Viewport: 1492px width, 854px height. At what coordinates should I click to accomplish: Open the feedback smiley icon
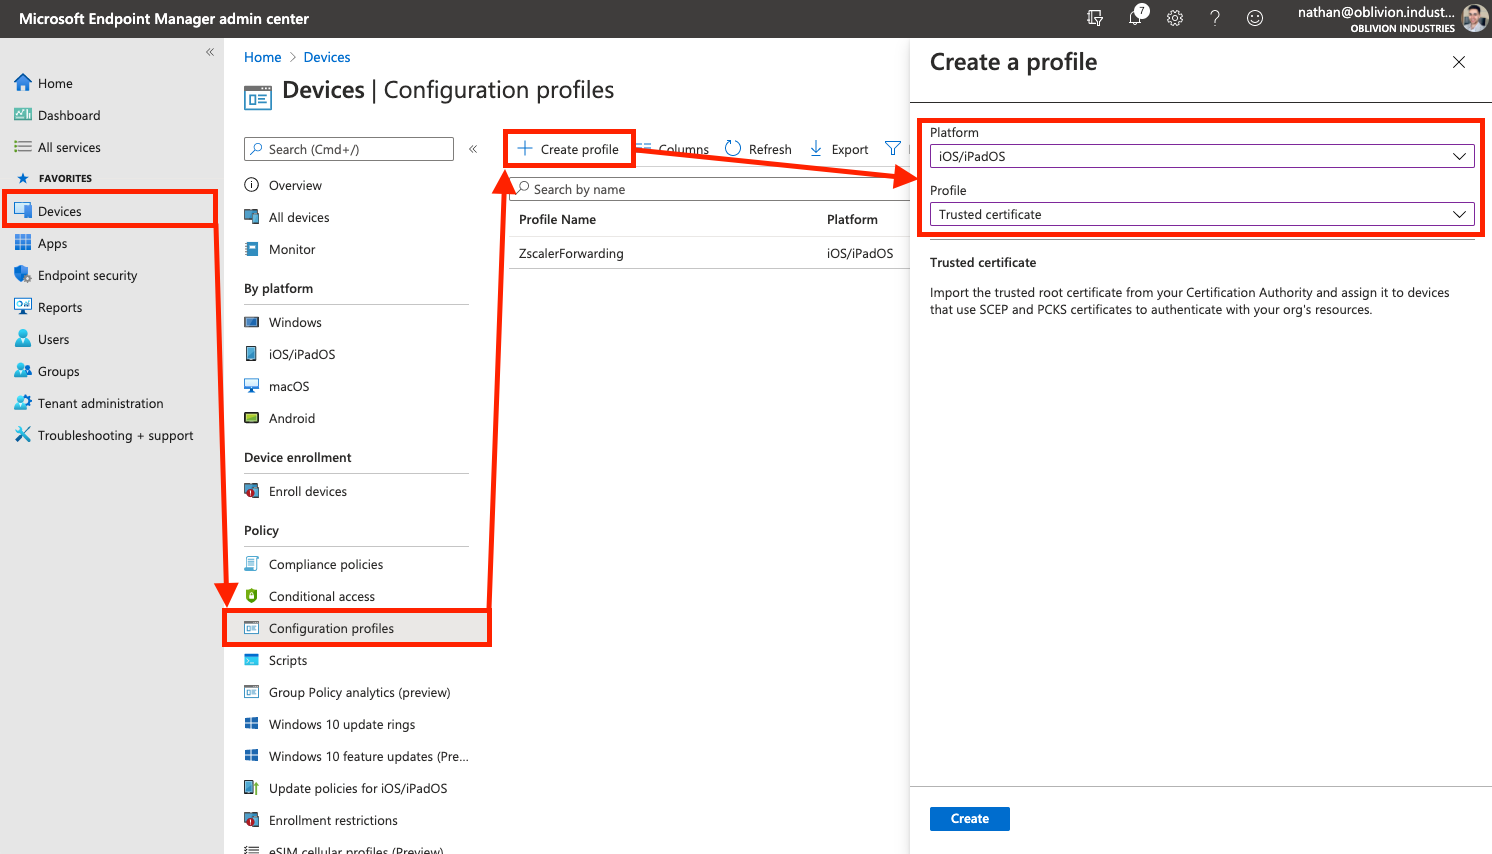coord(1255,18)
